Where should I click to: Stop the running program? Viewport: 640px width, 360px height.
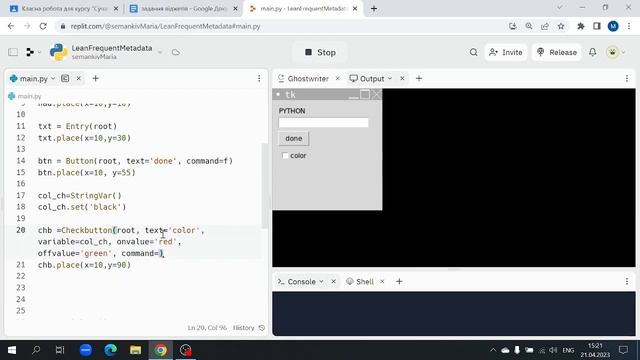pyautogui.click(x=320, y=52)
